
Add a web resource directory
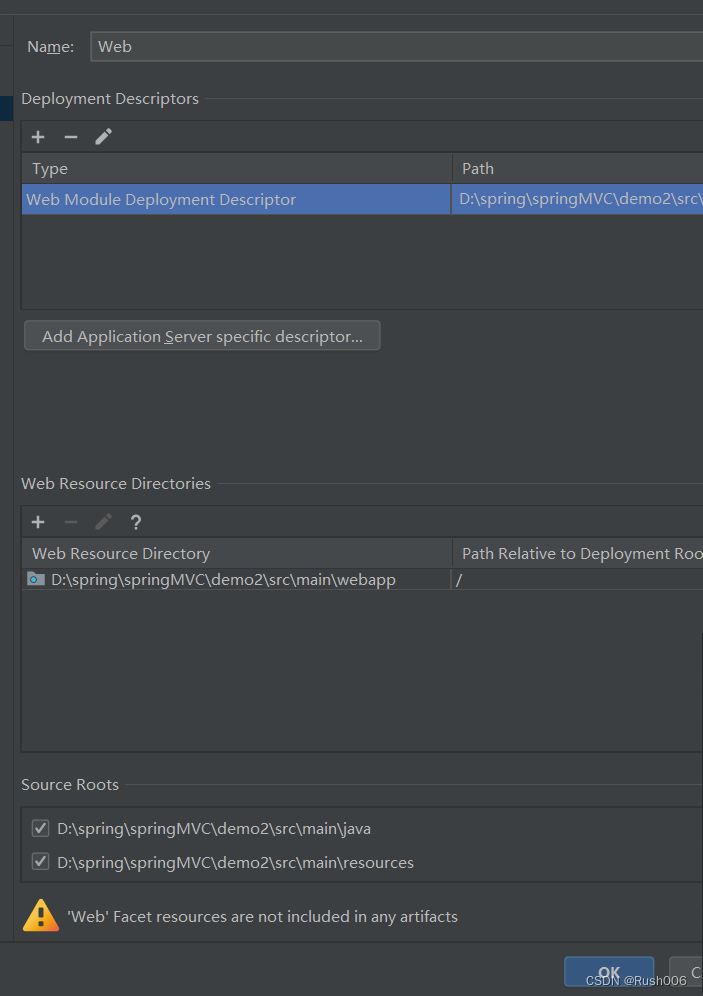[38, 522]
